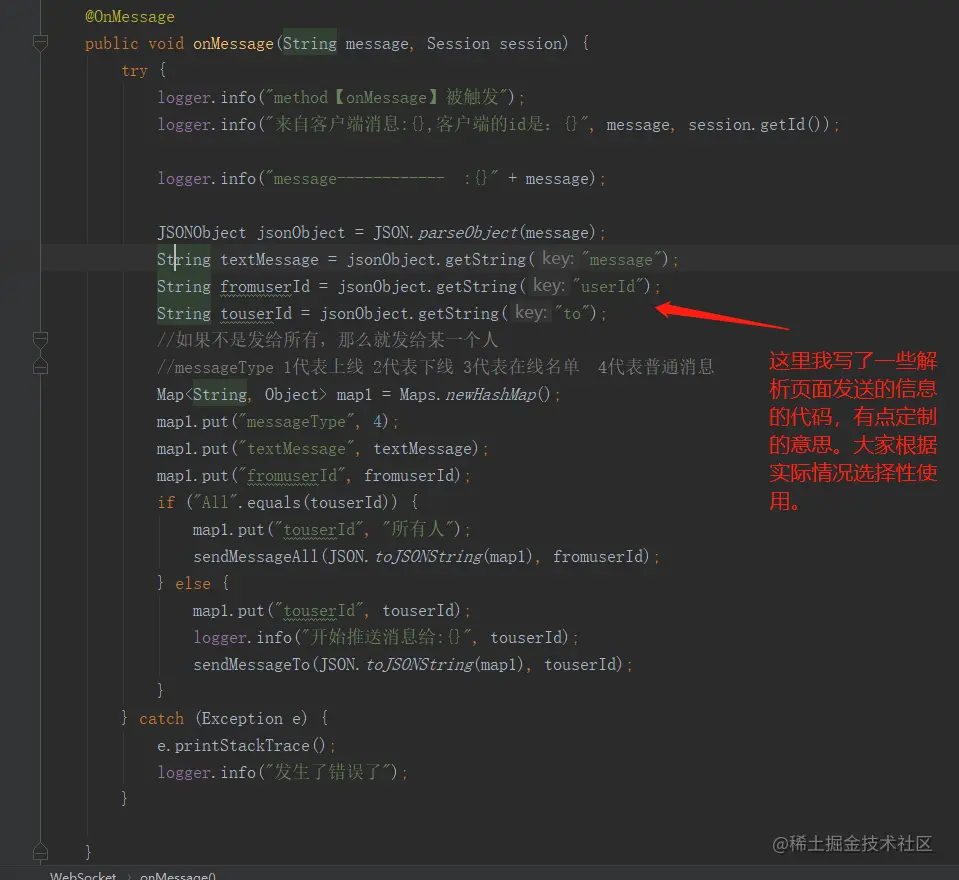The image size is (959, 880).
Task: Click the '发生了错误了' log string
Action: click(327, 772)
